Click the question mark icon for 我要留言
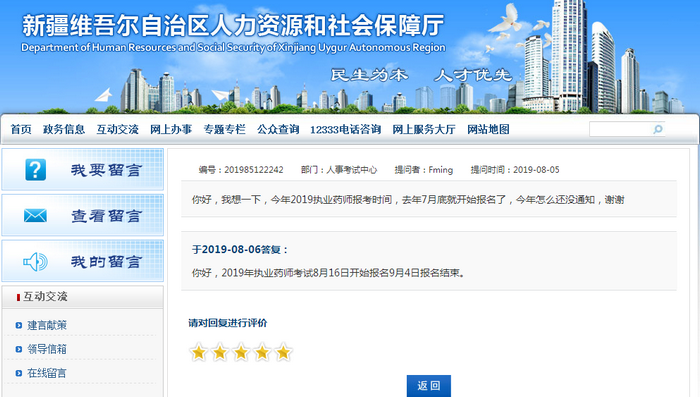The height and width of the screenshot is (397, 700). coord(36,170)
